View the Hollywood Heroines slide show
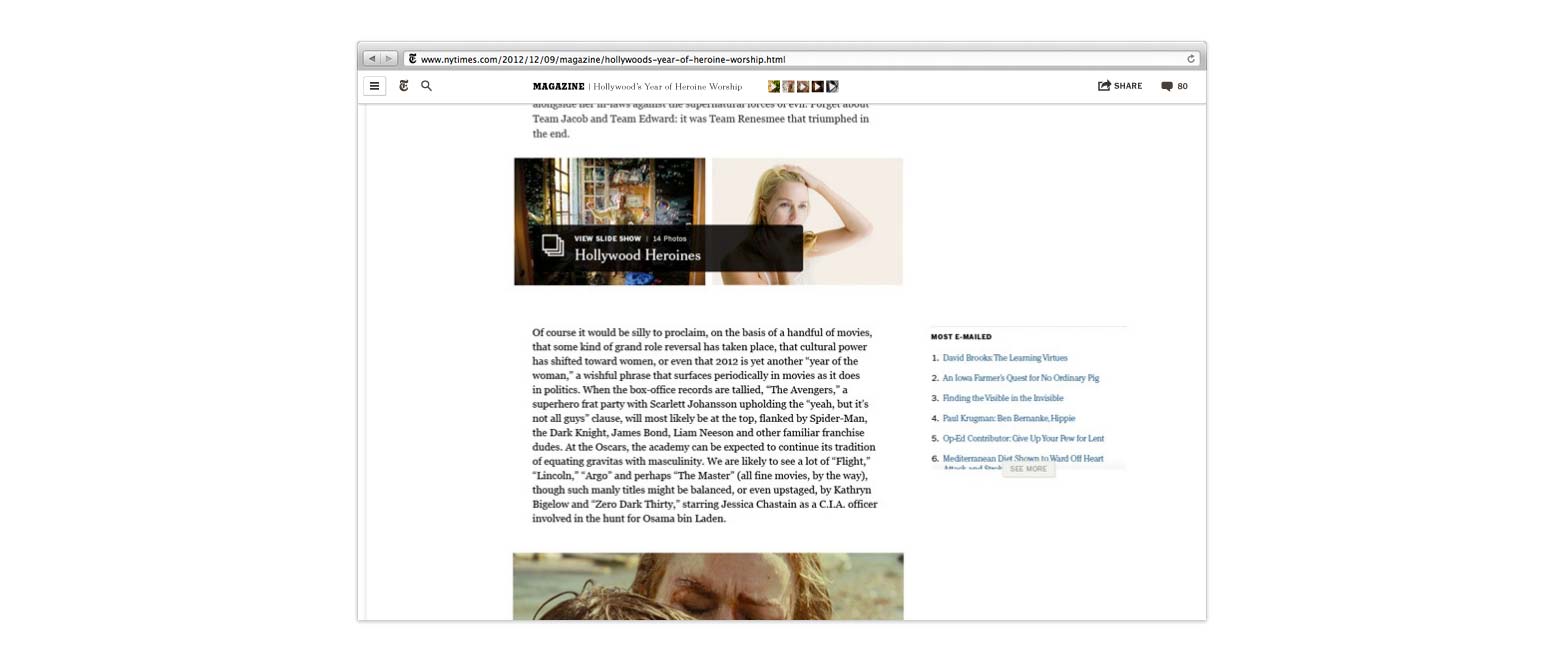This screenshot has width=1564, height=669. click(x=637, y=255)
